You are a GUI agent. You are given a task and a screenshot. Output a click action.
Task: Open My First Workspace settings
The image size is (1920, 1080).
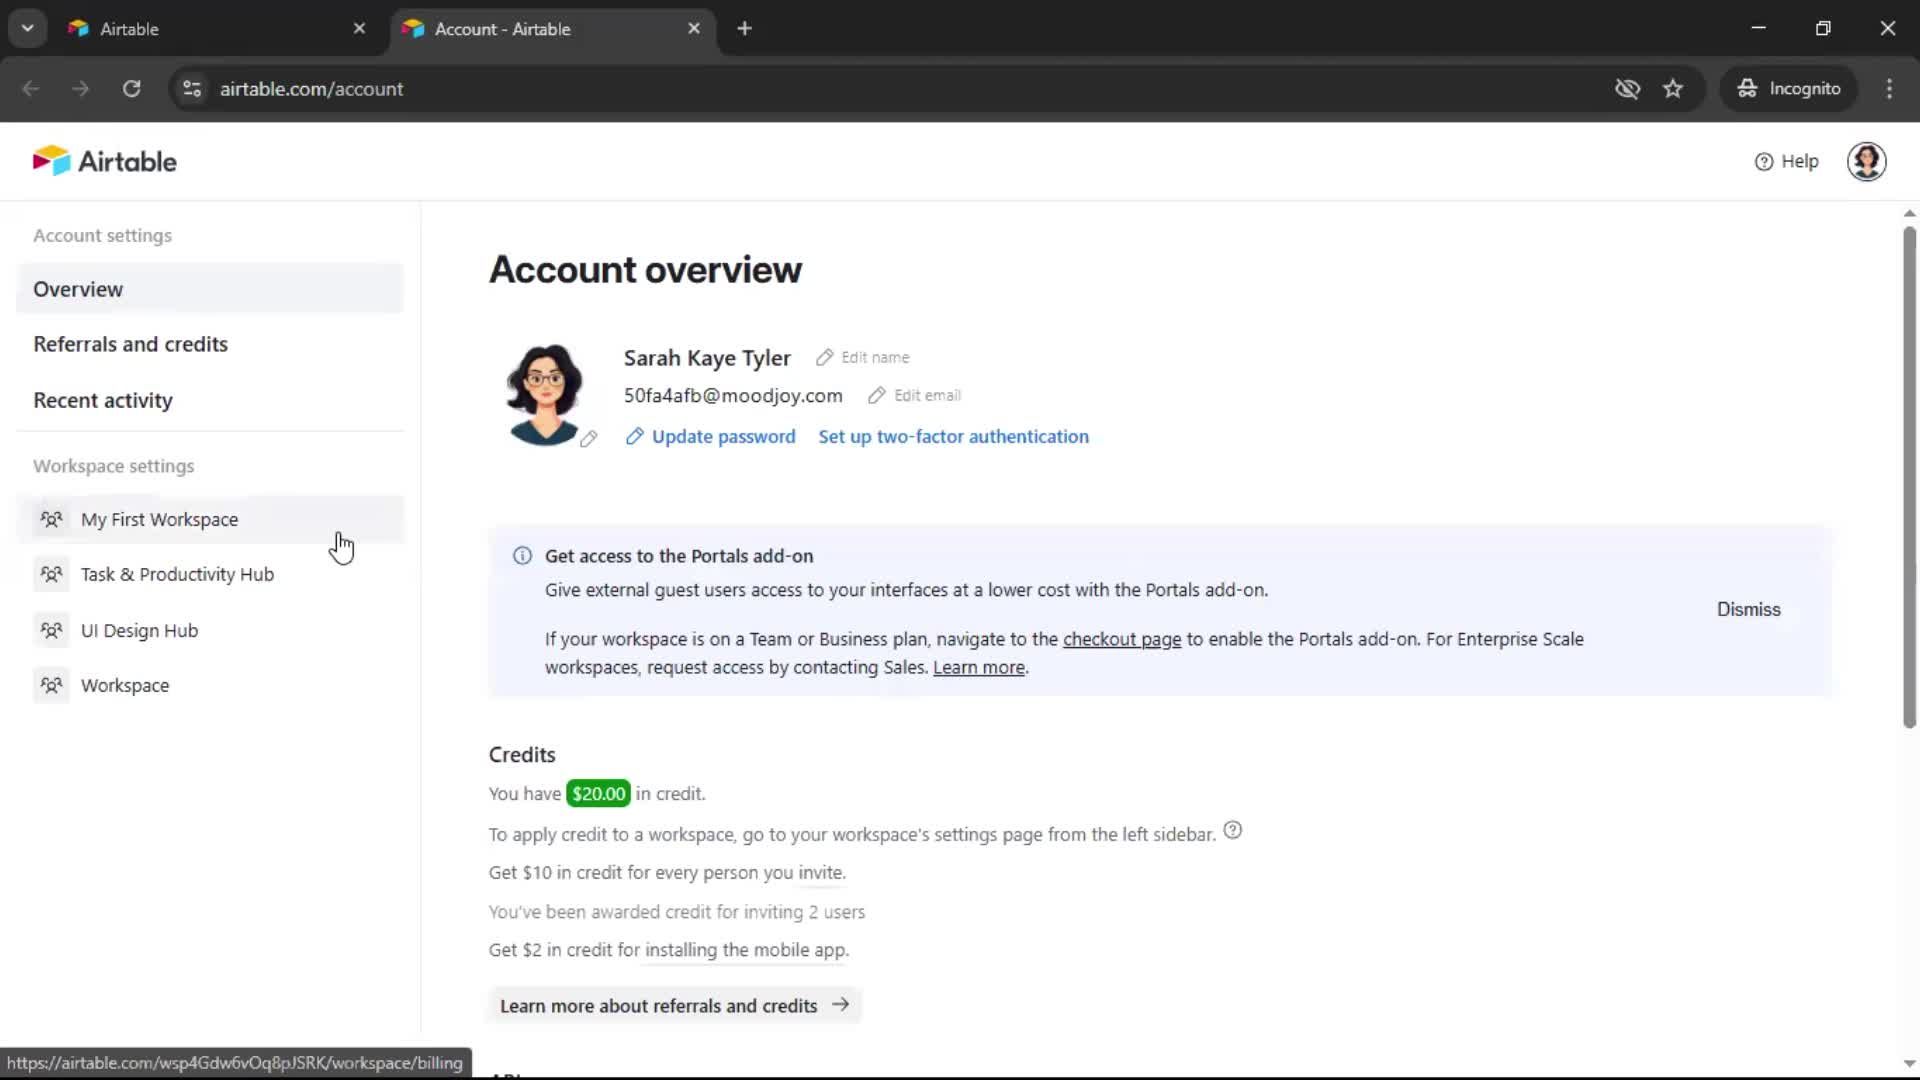[210, 519]
